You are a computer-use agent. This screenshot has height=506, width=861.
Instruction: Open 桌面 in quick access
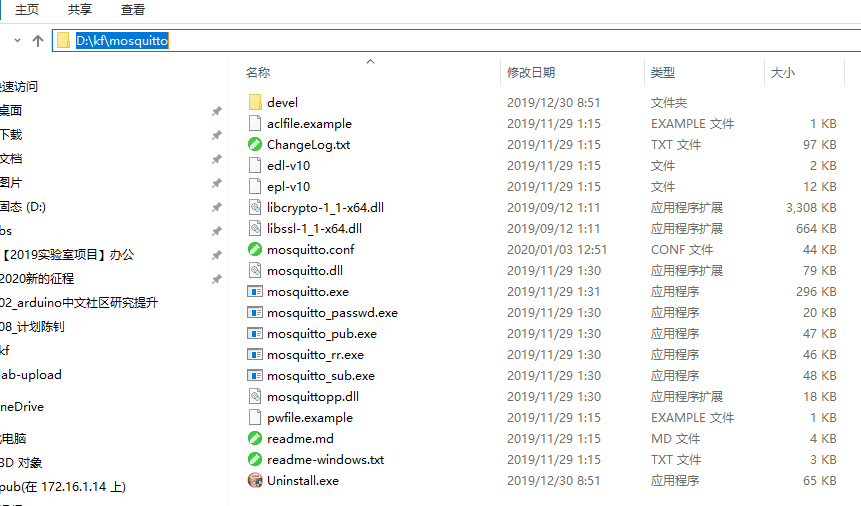[11, 110]
